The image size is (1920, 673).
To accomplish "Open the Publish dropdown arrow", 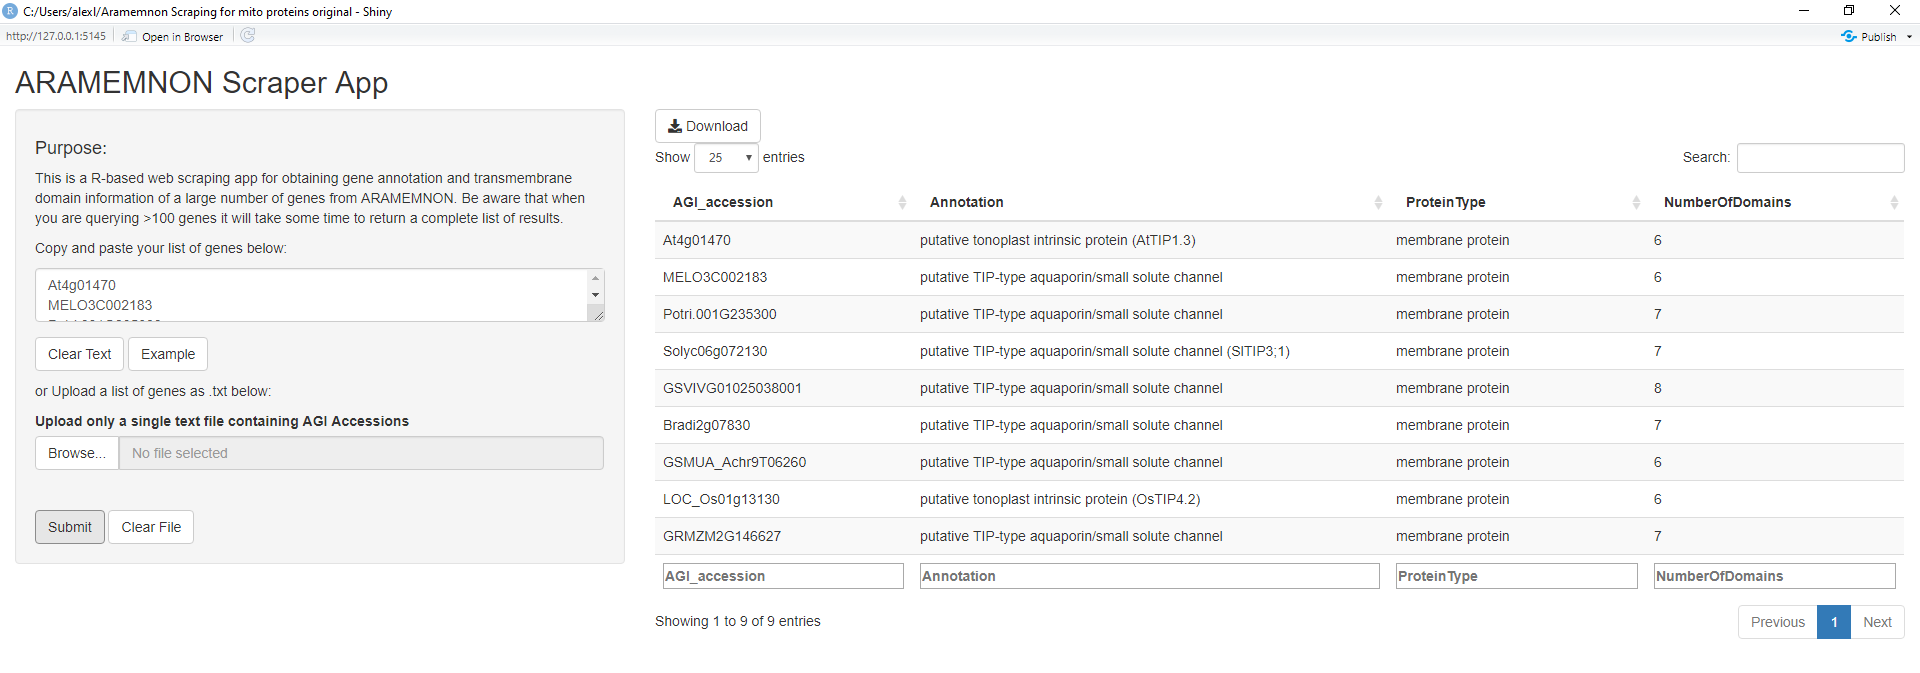I will [1909, 37].
